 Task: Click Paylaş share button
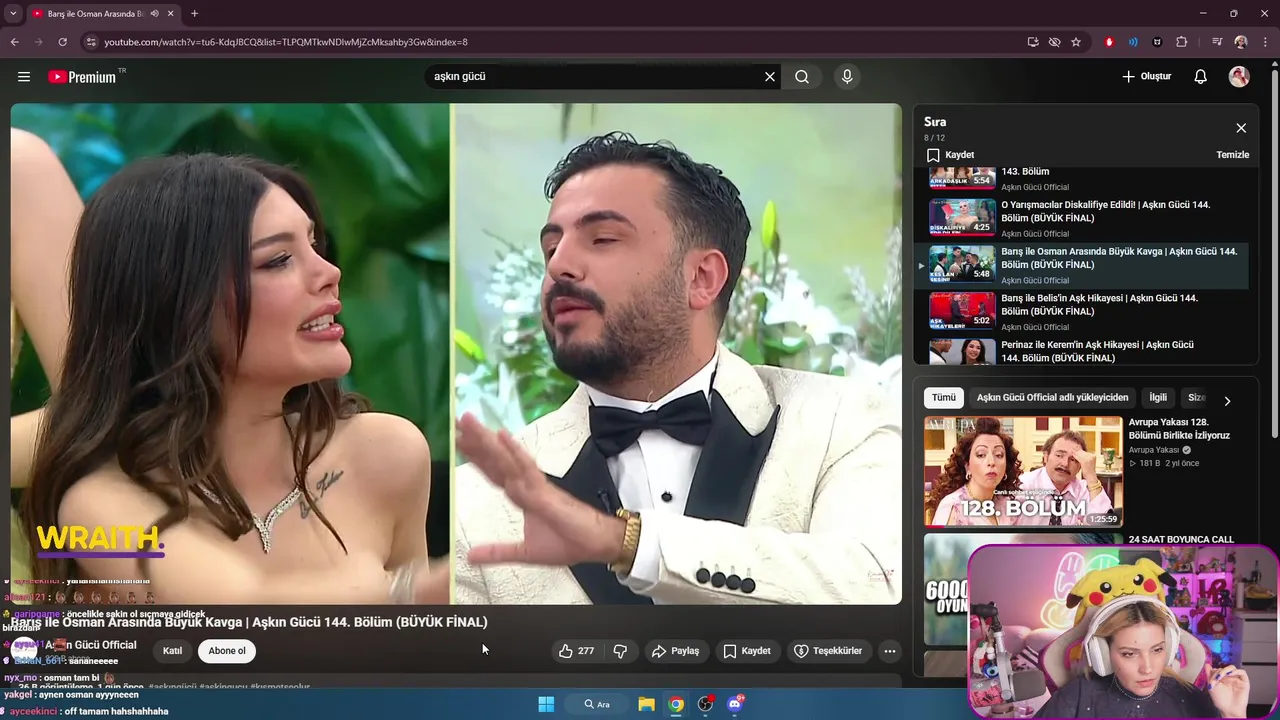point(675,651)
